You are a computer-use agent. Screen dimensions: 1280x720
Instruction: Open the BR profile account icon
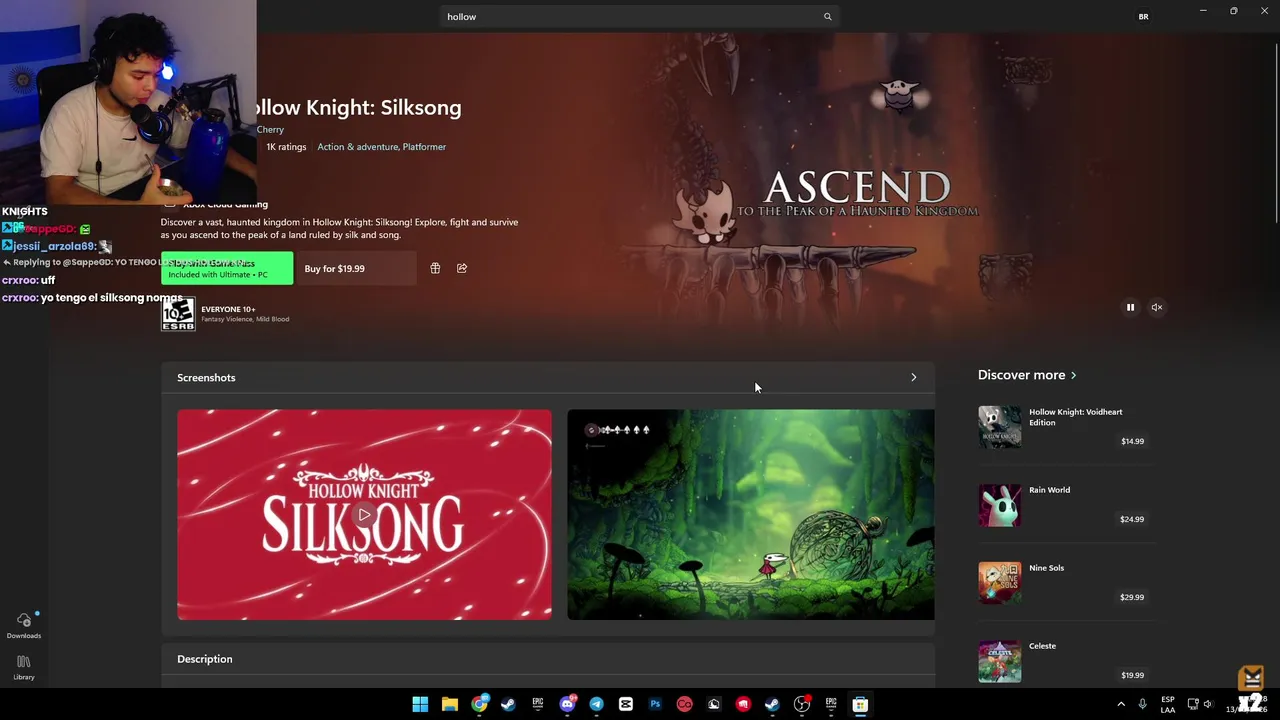coord(1143,17)
